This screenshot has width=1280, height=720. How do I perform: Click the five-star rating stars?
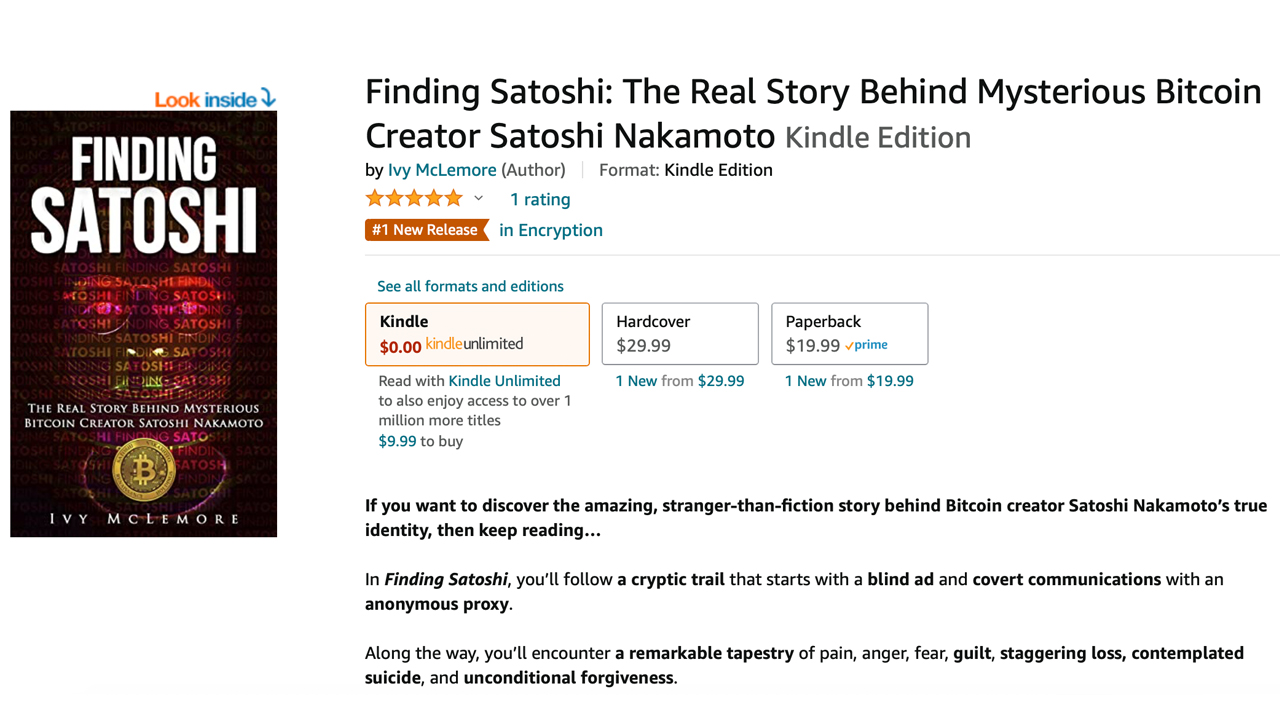click(414, 198)
